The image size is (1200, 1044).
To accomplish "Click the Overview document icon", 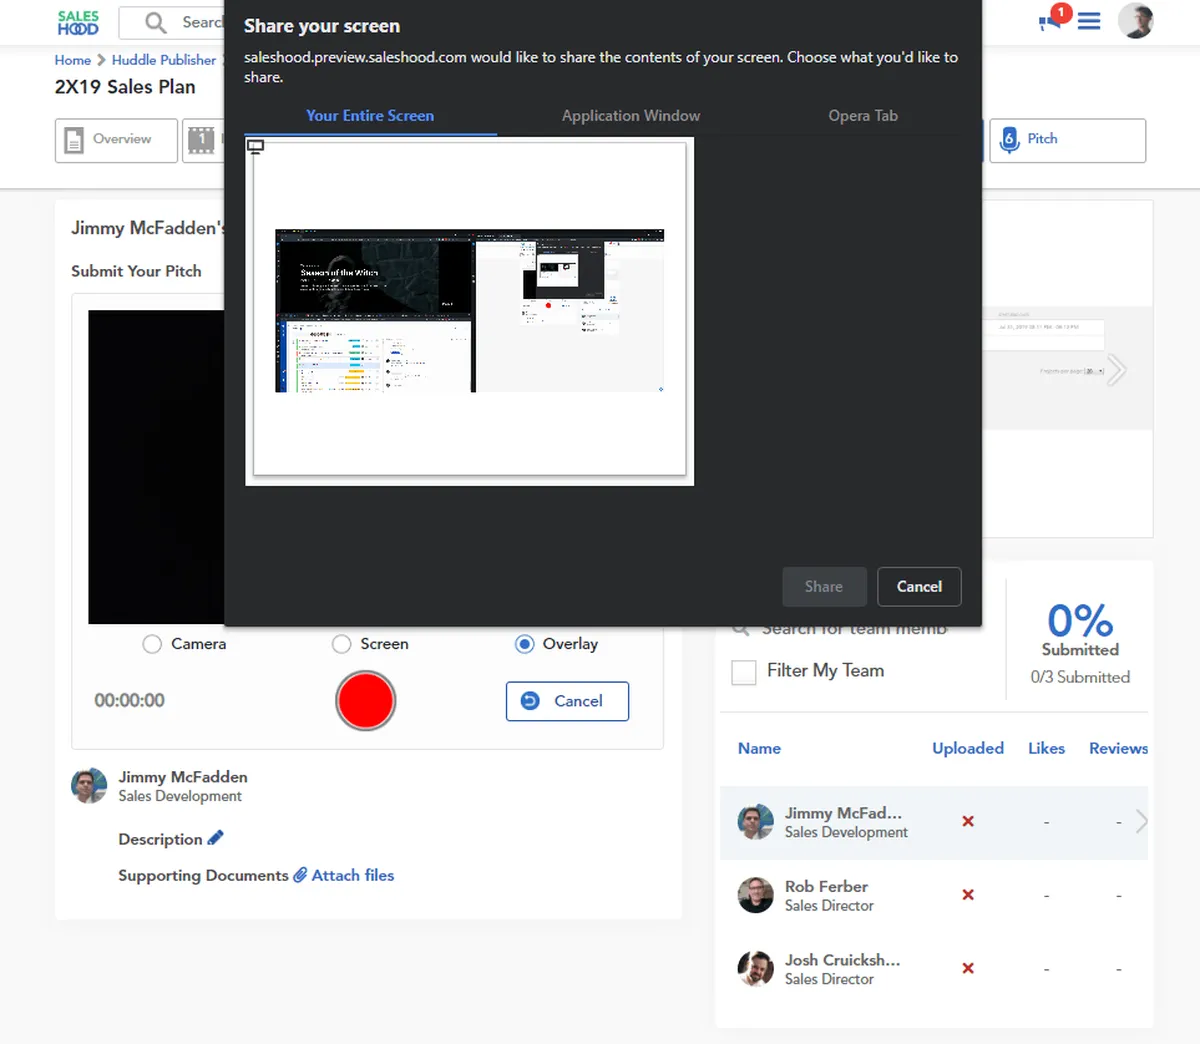I will 74,140.
